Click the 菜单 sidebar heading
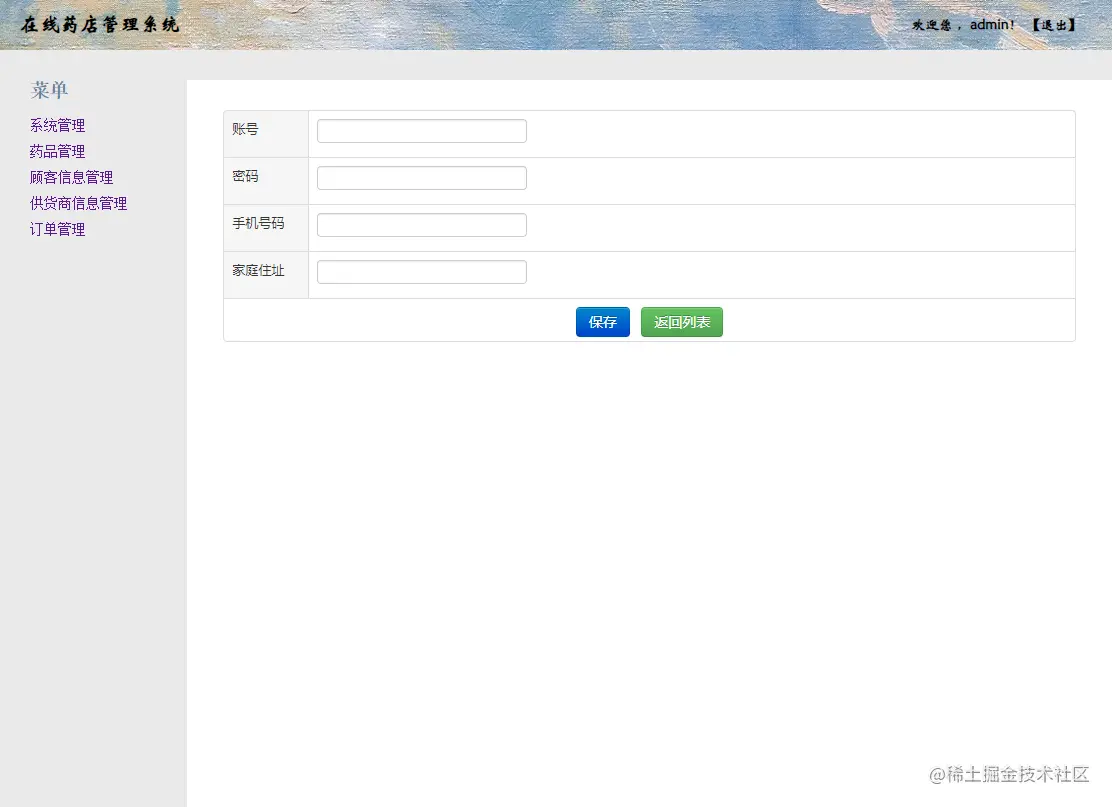Screen dimensions: 1112x807 click(49, 90)
